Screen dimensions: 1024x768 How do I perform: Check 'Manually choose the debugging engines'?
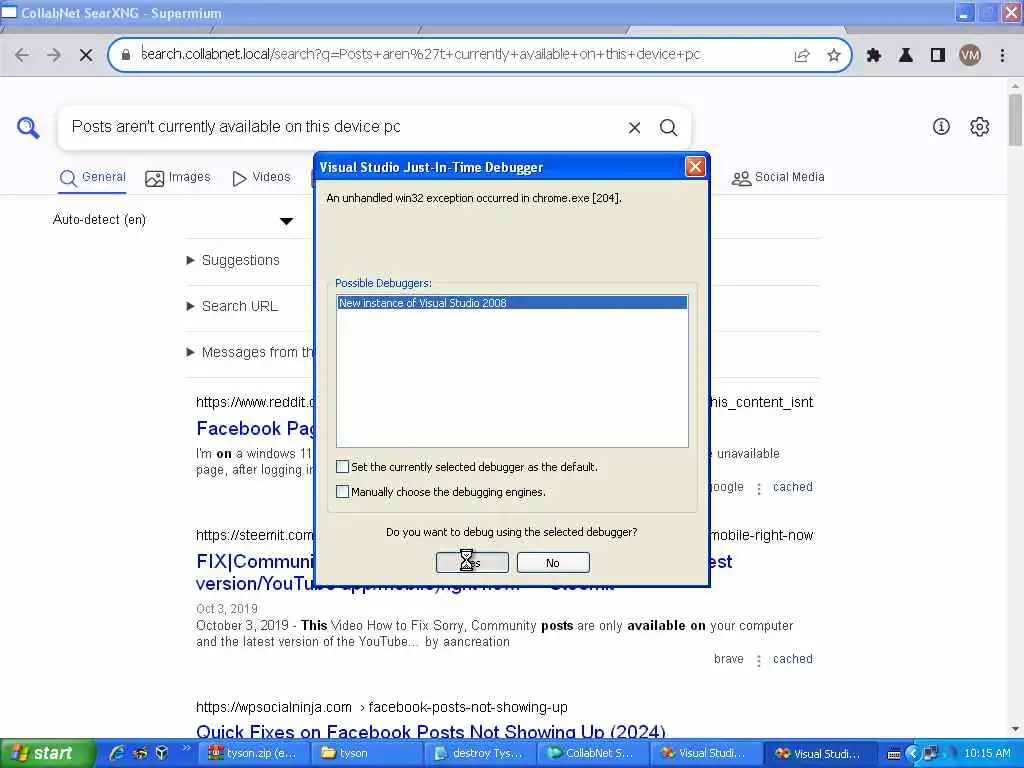point(342,491)
